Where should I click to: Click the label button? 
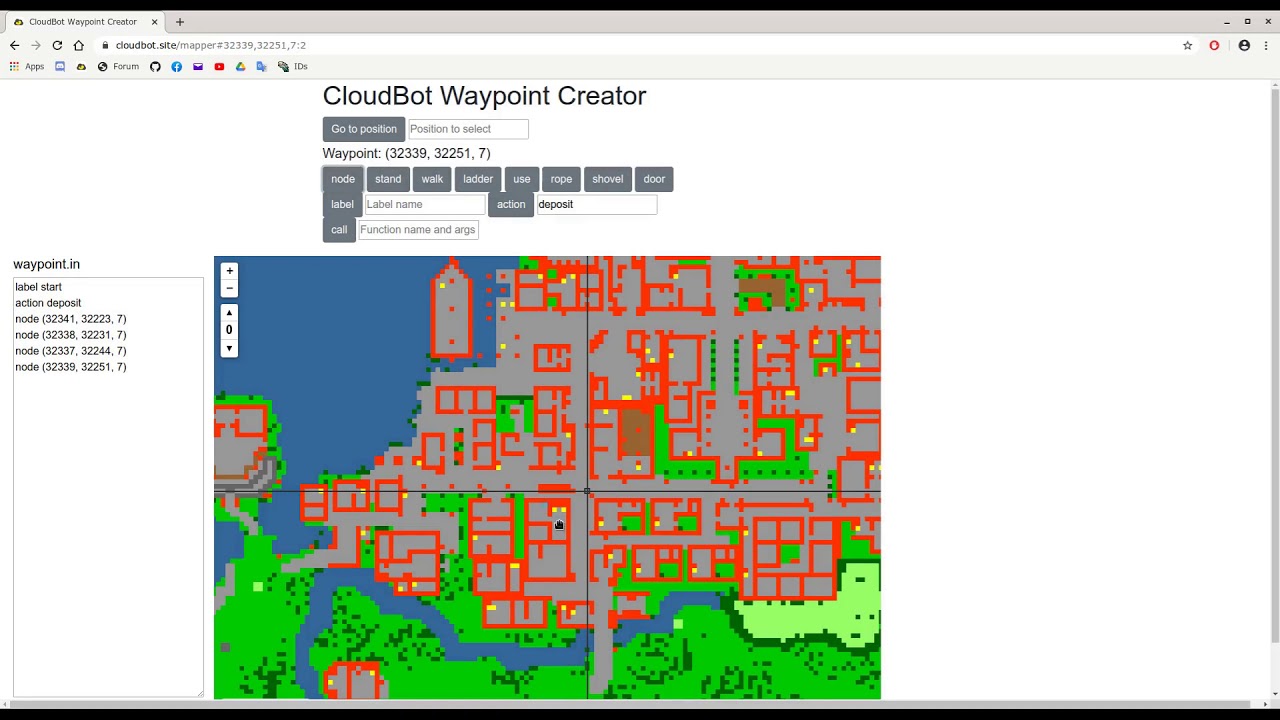(x=342, y=204)
